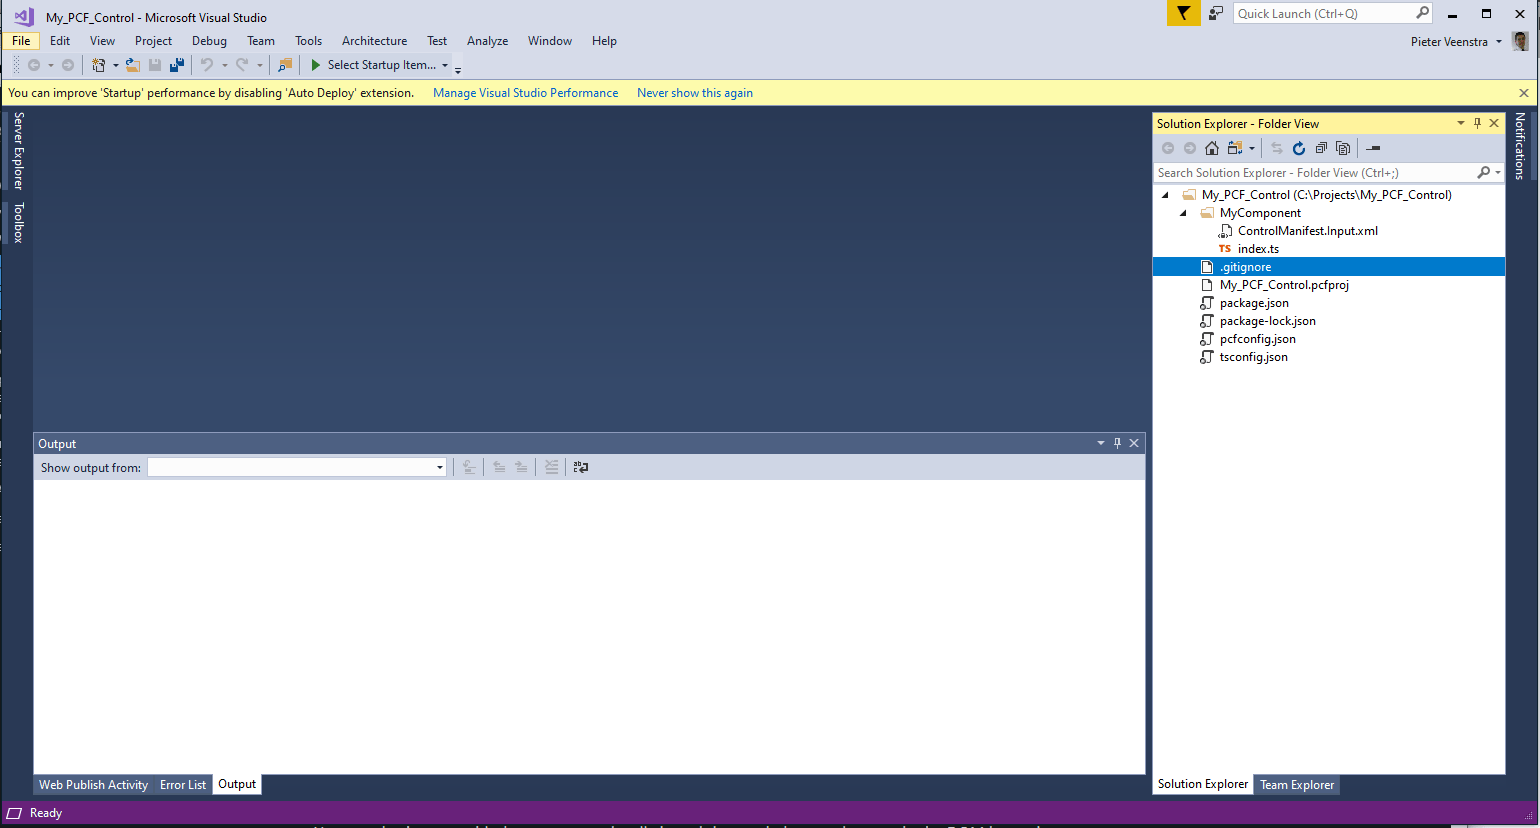
Task: Click the Open File toolbar icon
Action: (x=132, y=65)
